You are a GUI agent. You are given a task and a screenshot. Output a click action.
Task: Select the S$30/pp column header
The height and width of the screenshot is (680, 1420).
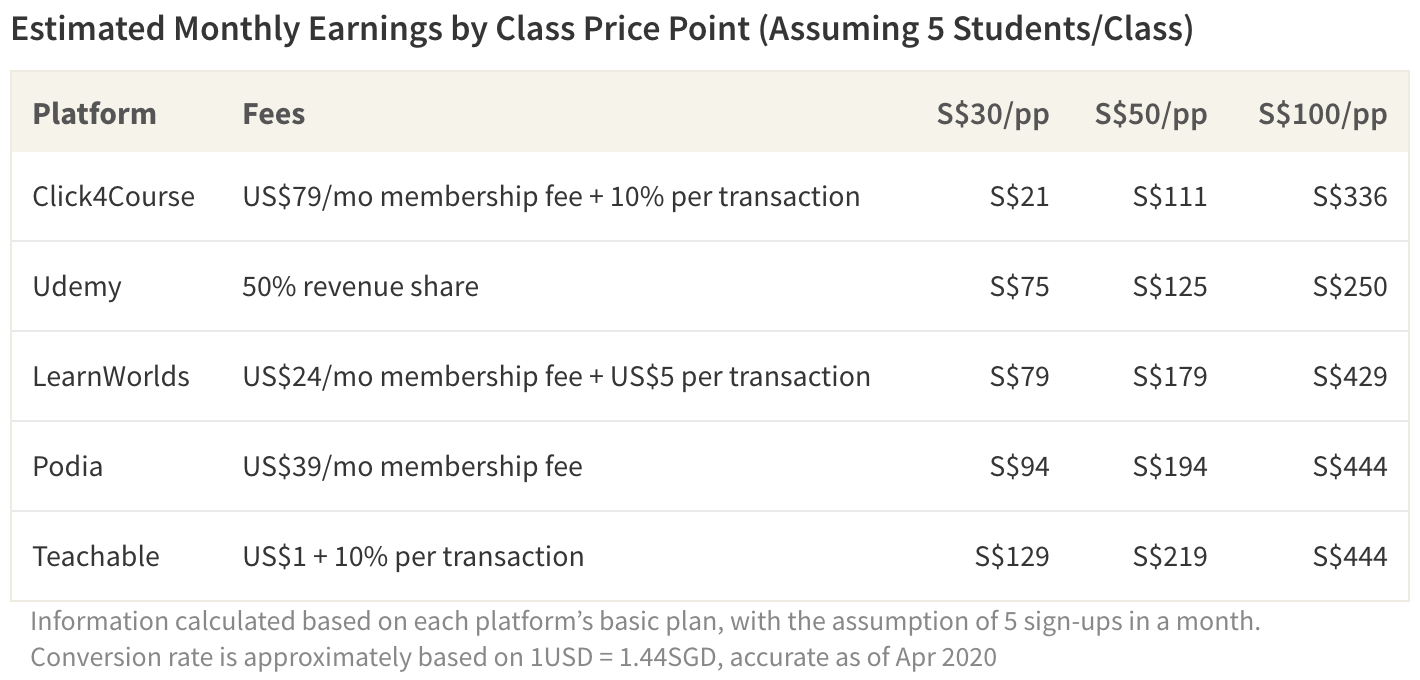click(x=992, y=114)
